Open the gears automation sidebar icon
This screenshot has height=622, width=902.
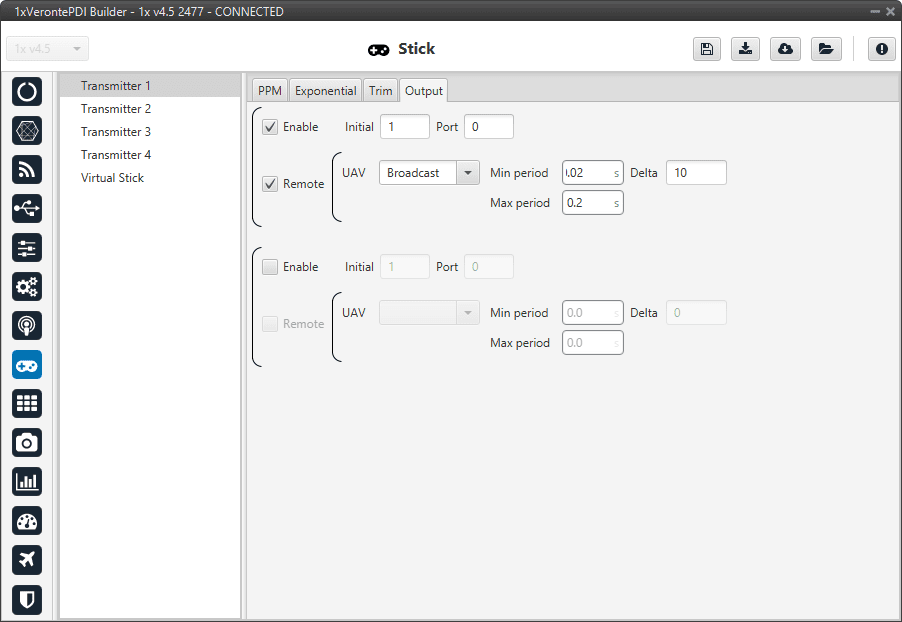pyautogui.click(x=27, y=287)
